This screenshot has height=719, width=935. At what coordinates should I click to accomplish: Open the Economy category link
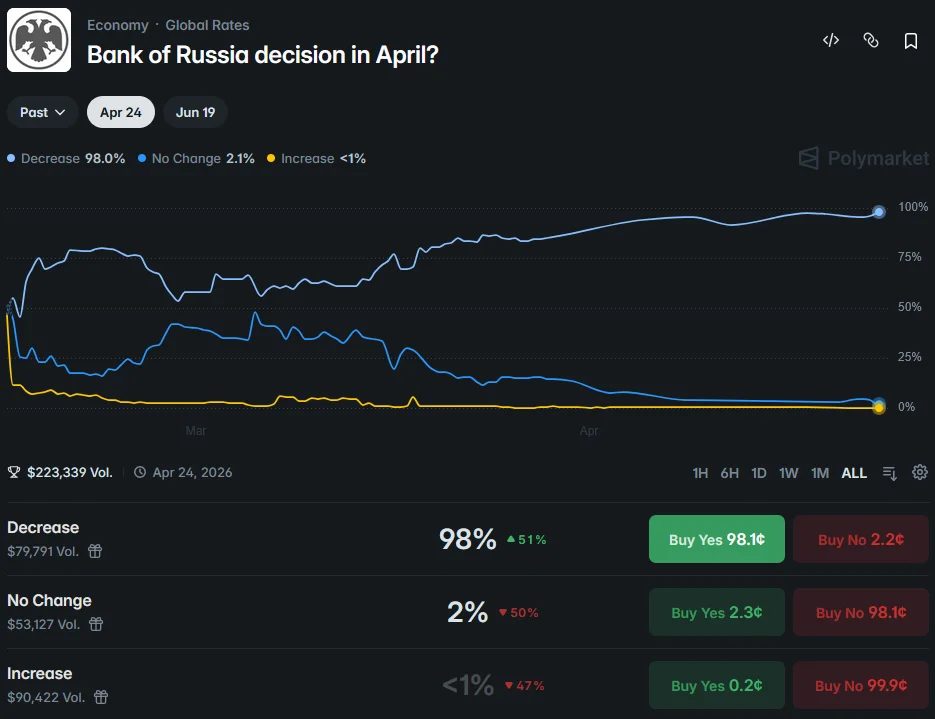coord(117,25)
